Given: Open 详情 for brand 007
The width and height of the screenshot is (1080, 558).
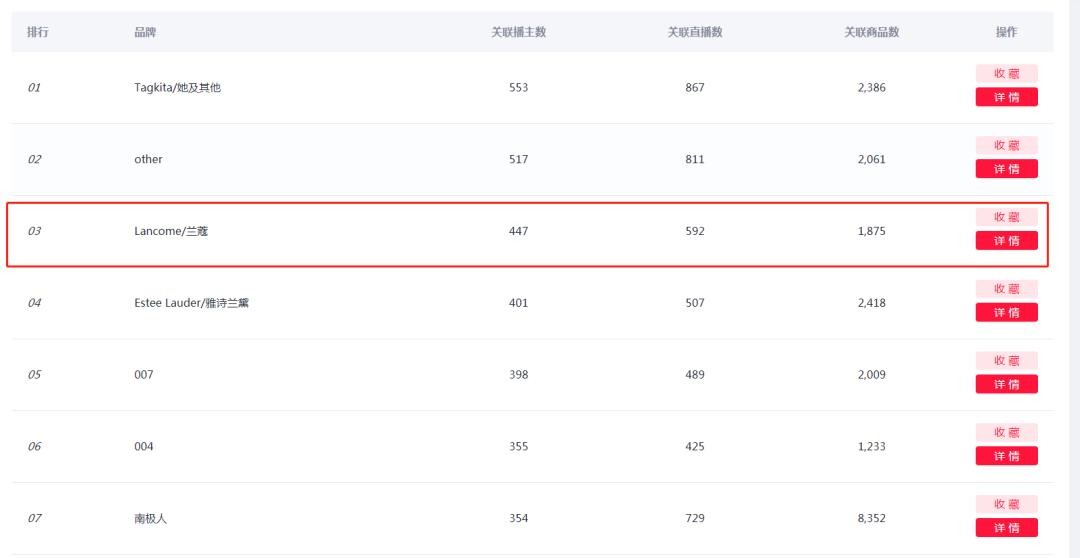Looking at the screenshot, I should (x=1006, y=385).
